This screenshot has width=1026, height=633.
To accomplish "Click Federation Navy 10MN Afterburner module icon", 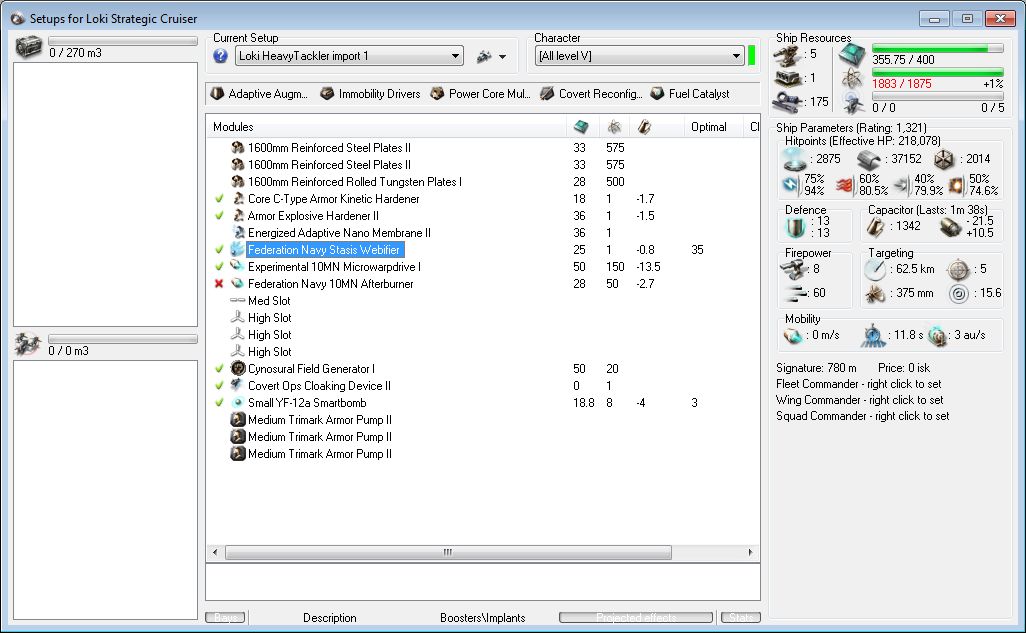I will pyautogui.click(x=238, y=283).
